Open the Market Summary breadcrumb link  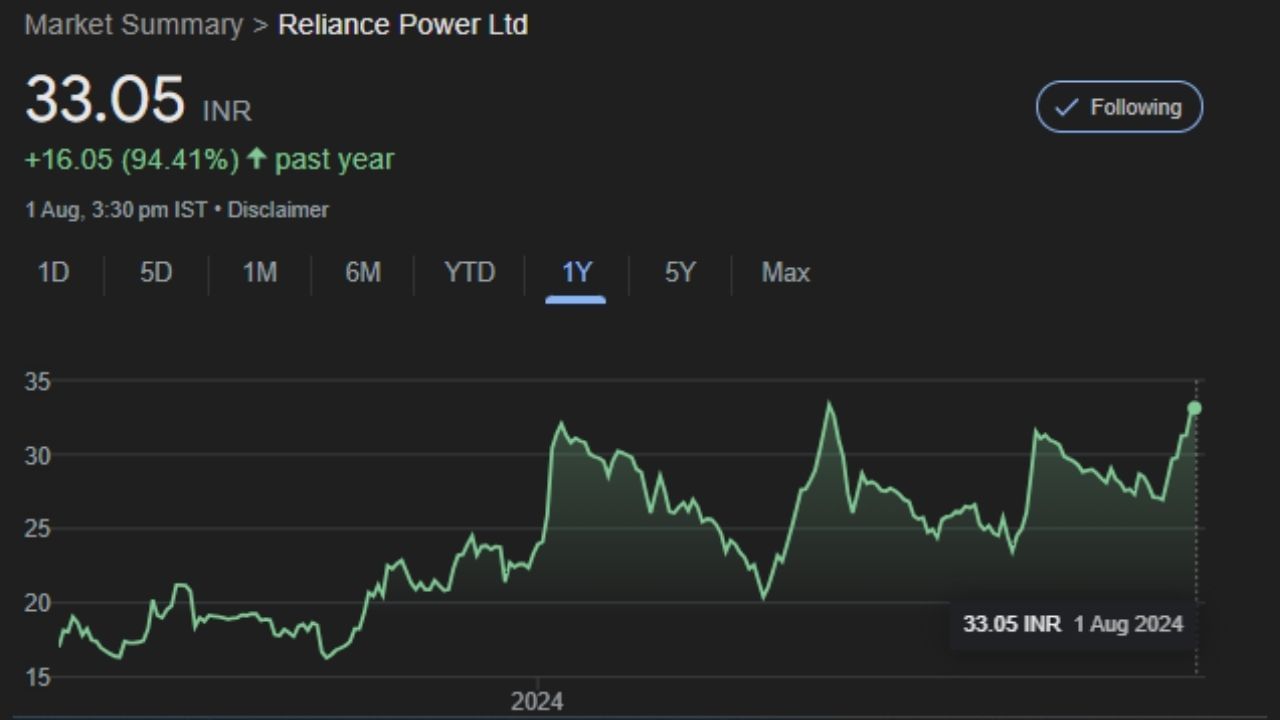point(134,25)
